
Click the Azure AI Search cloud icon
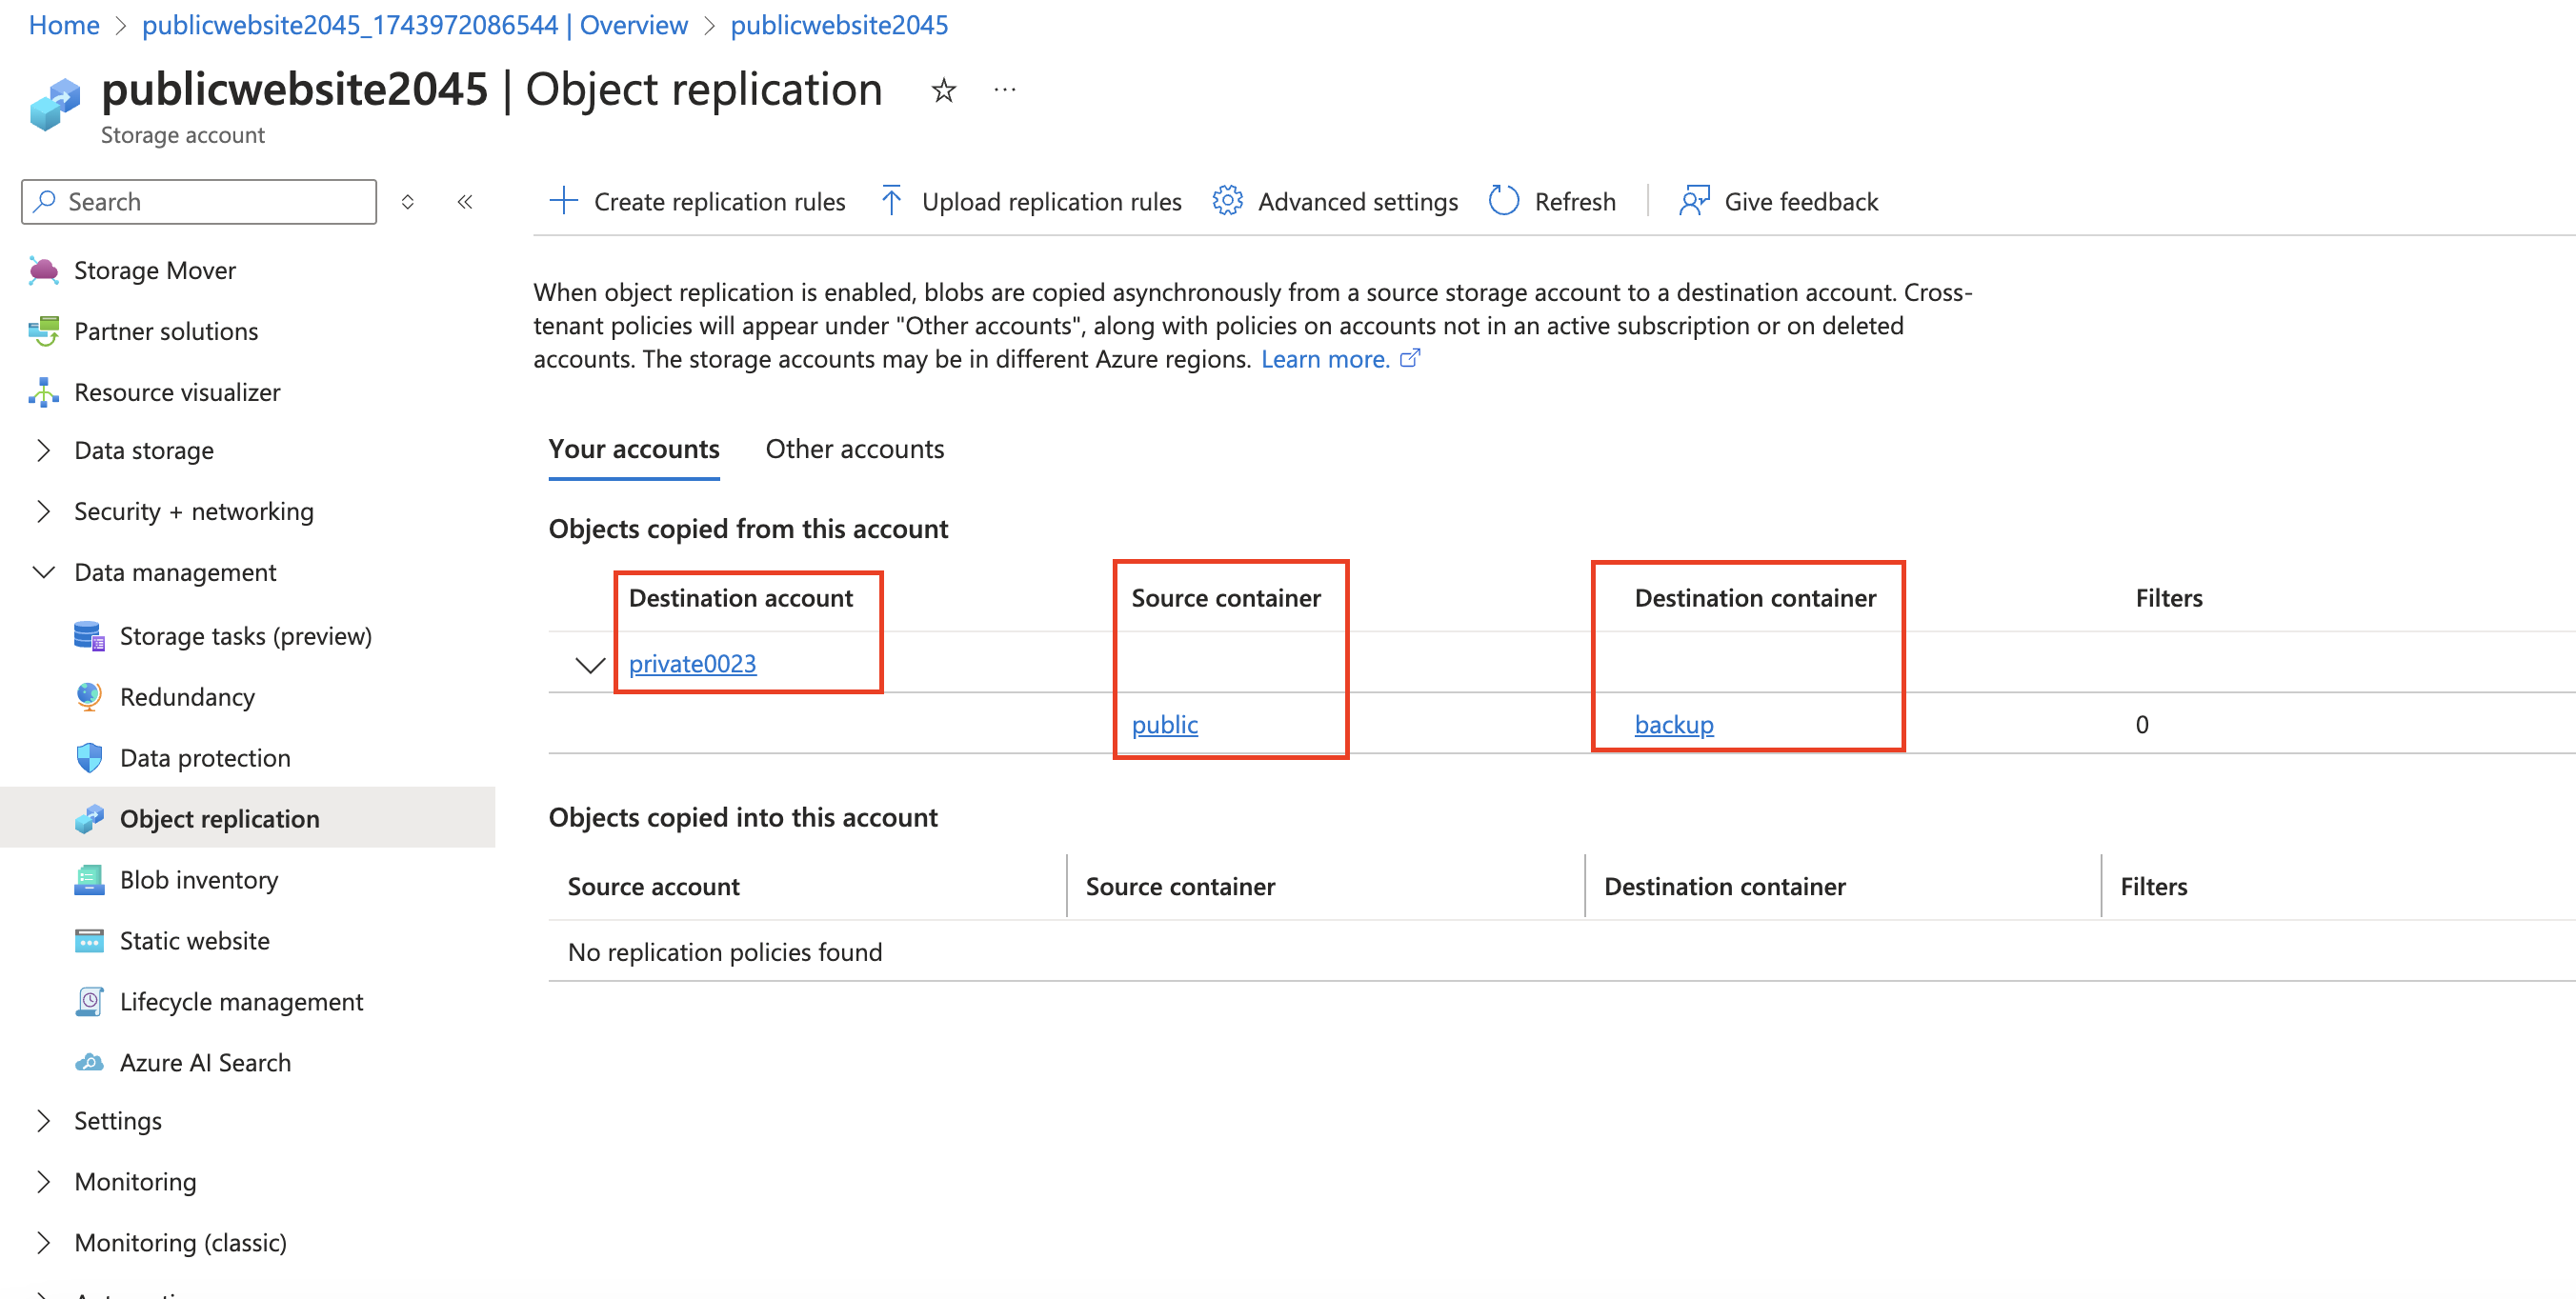coord(89,1063)
